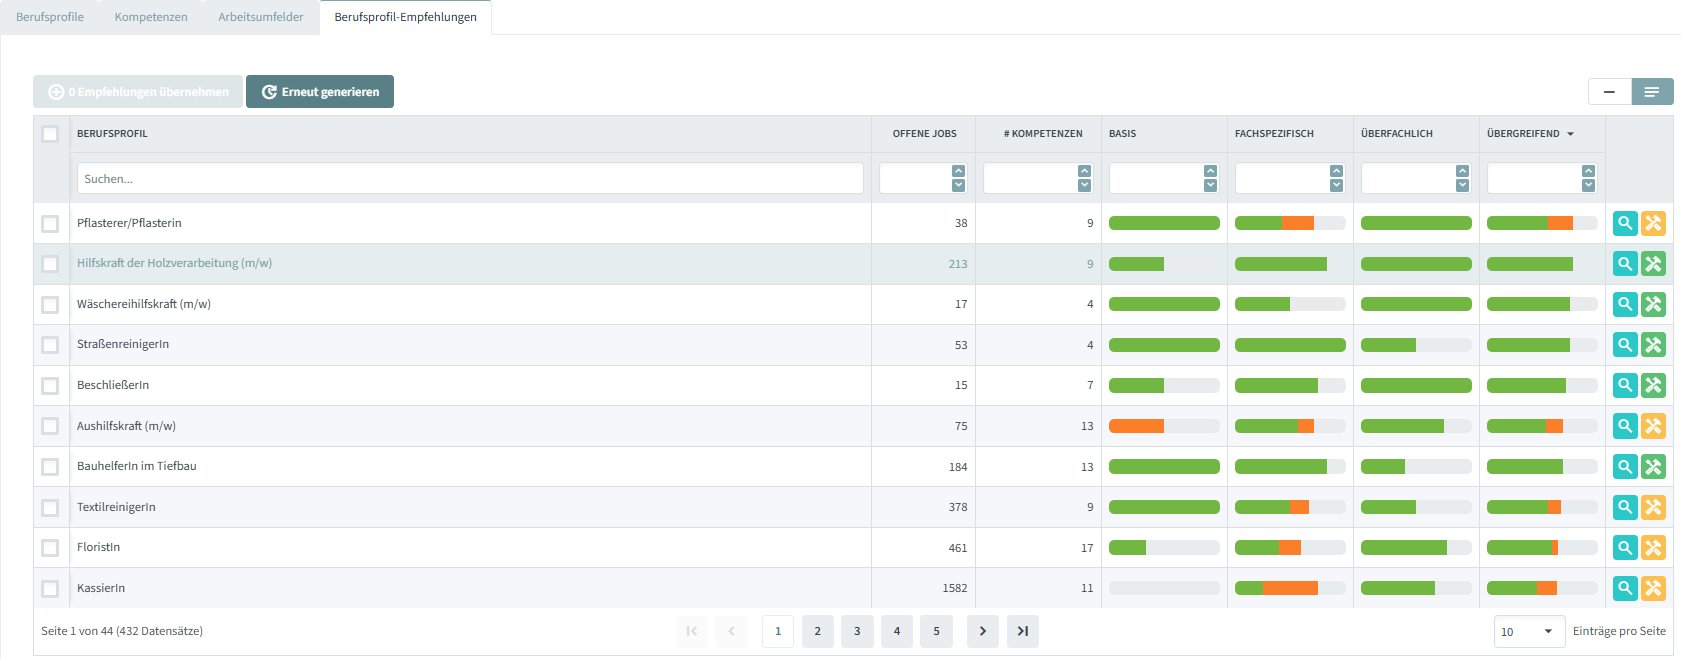Open details magnifier for StraßenreinigerIn row
Viewport: 1681px width, 659px height.
pos(1625,345)
